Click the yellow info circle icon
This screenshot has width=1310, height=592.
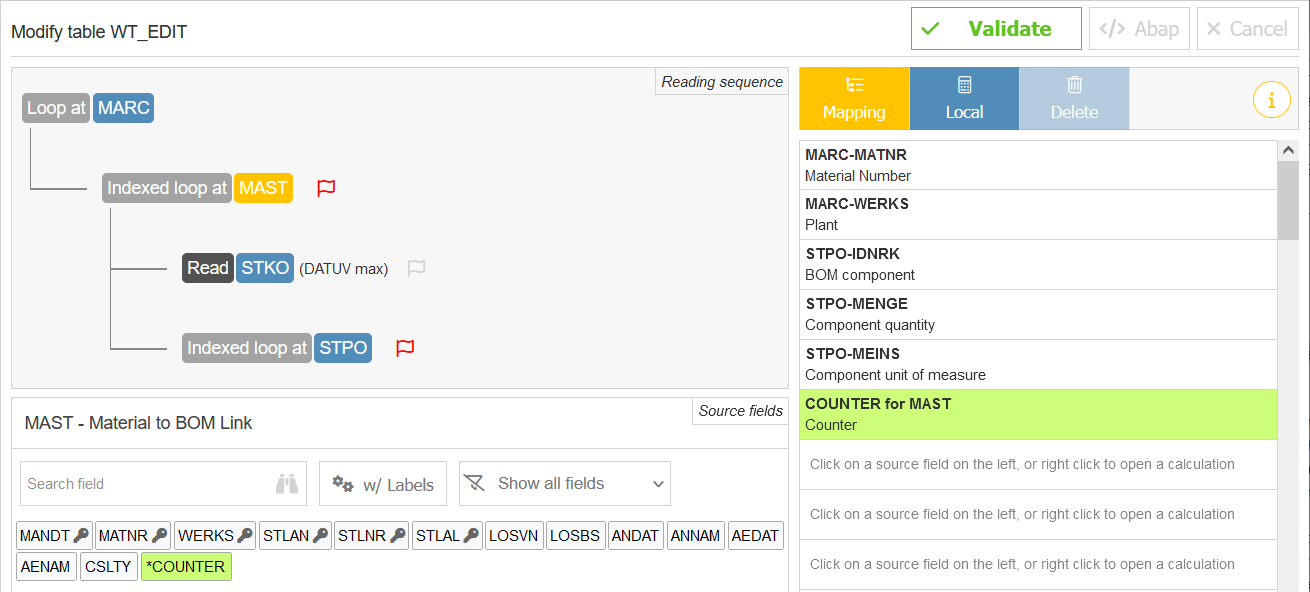1271,100
